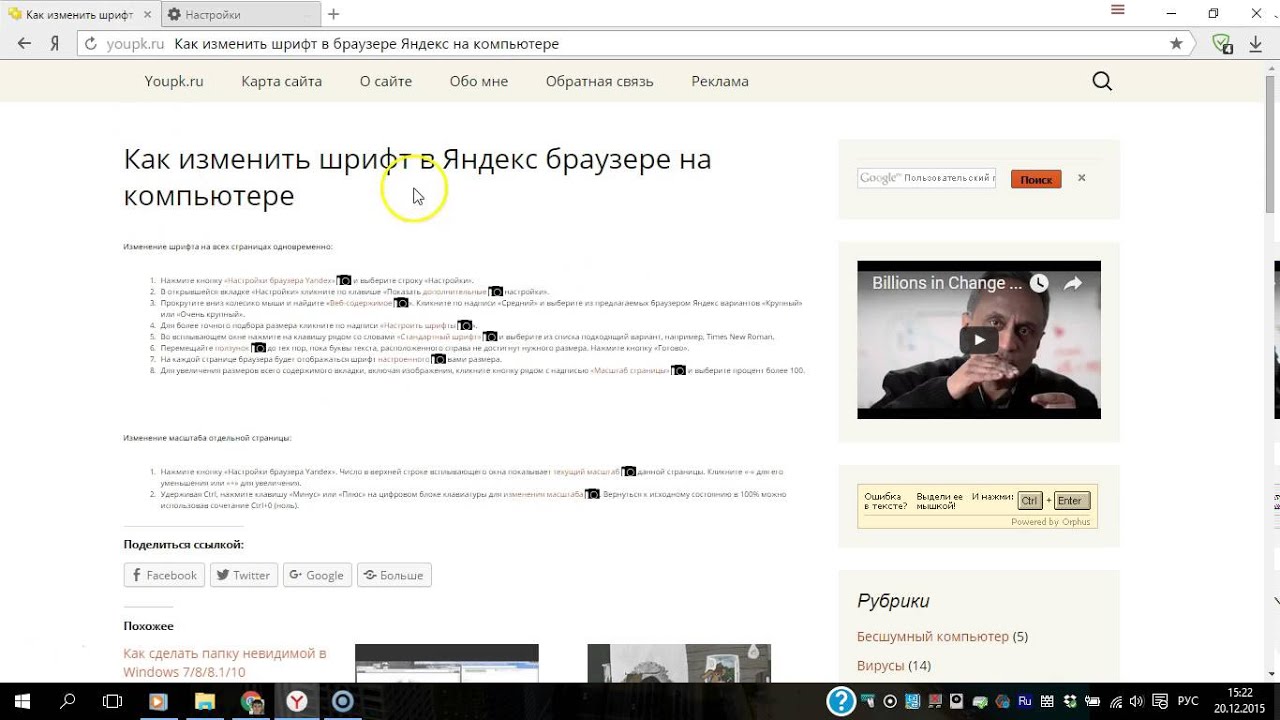The image size is (1280, 720).
Task: Open Обо мне menu item
Action: click(x=479, y=81)
